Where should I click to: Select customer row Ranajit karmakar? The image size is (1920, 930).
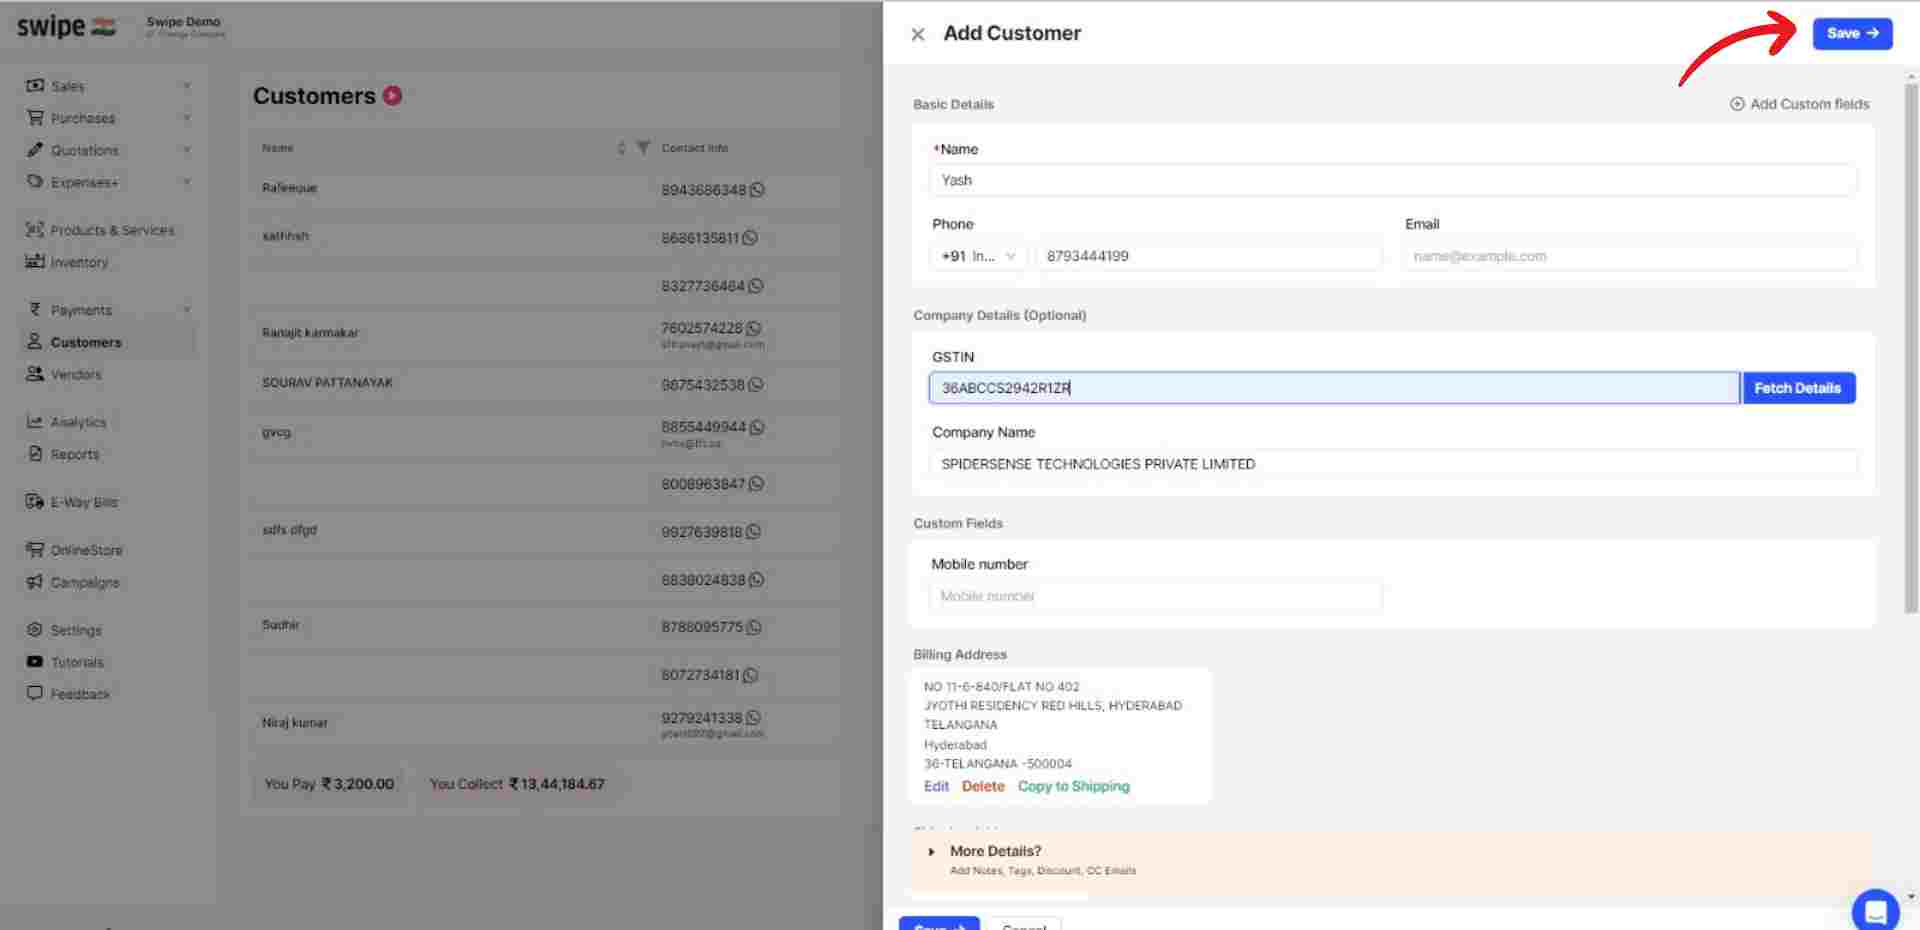tap(545, 334)
